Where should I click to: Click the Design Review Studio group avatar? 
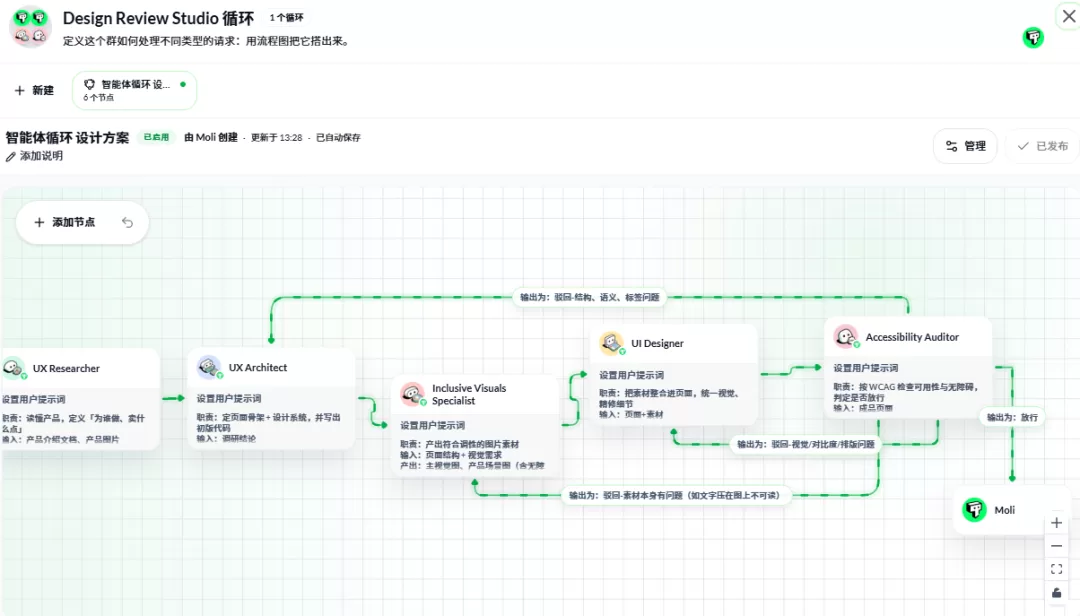click(x=30, y=28)
